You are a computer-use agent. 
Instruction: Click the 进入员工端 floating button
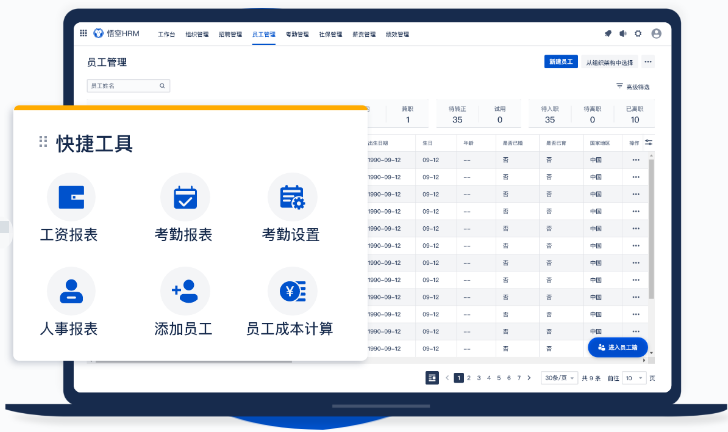(617, 347)
